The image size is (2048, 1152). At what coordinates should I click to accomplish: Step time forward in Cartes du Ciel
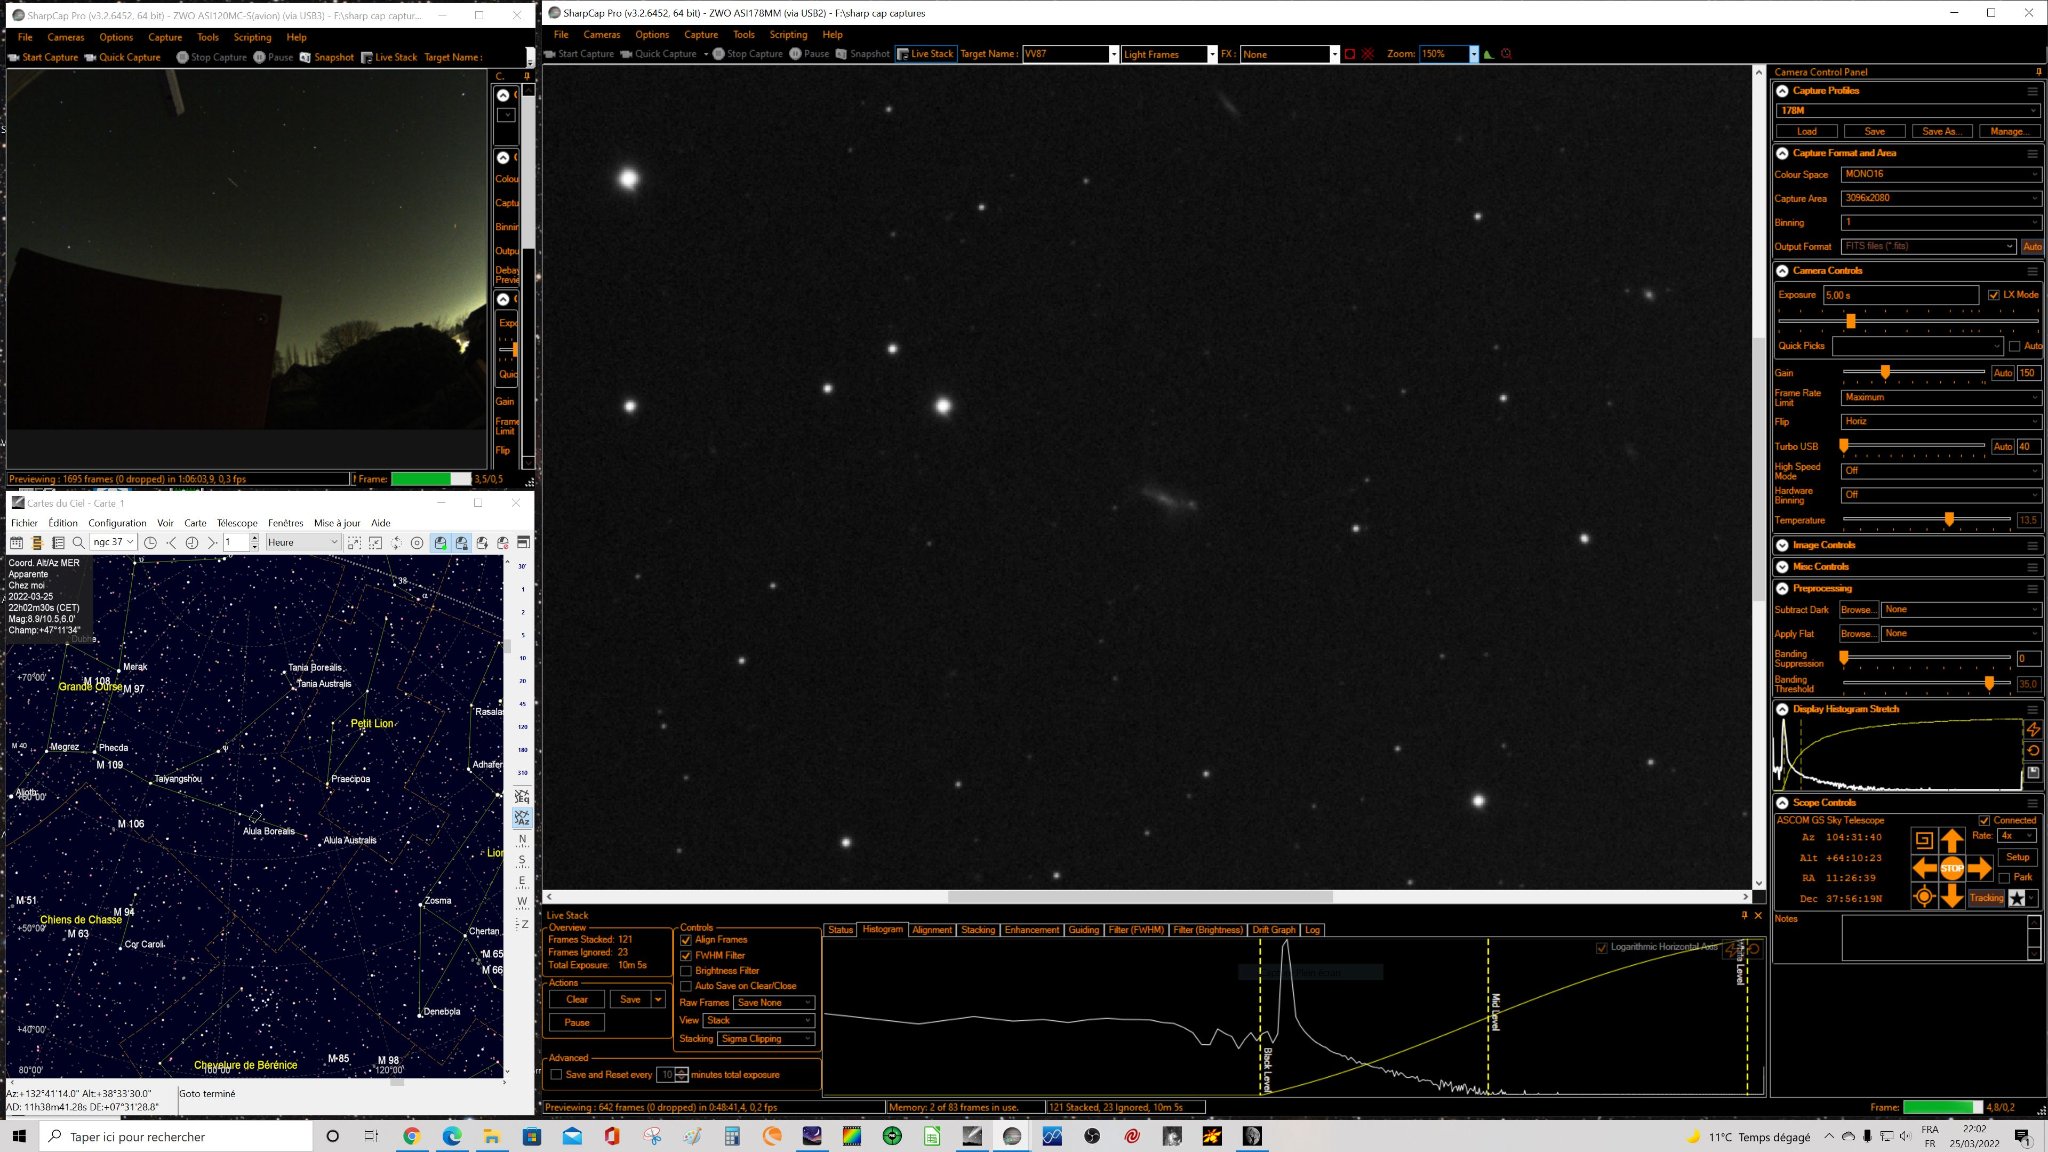tap(211, 542)
